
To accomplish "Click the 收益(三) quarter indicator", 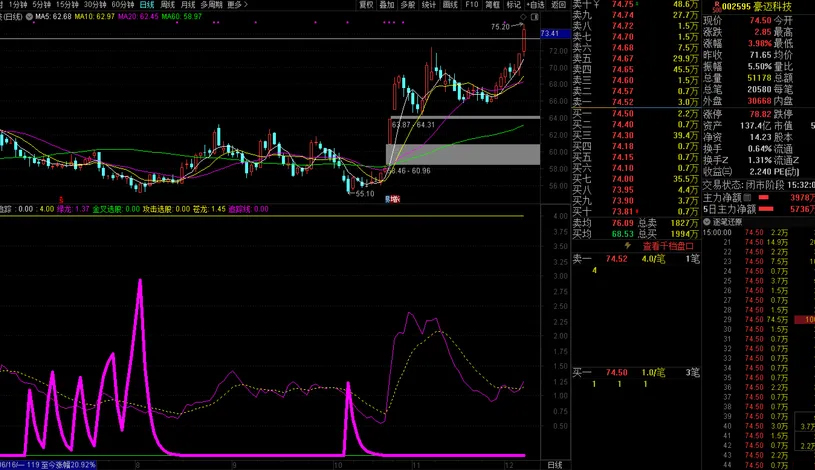I will pos(719,171).
